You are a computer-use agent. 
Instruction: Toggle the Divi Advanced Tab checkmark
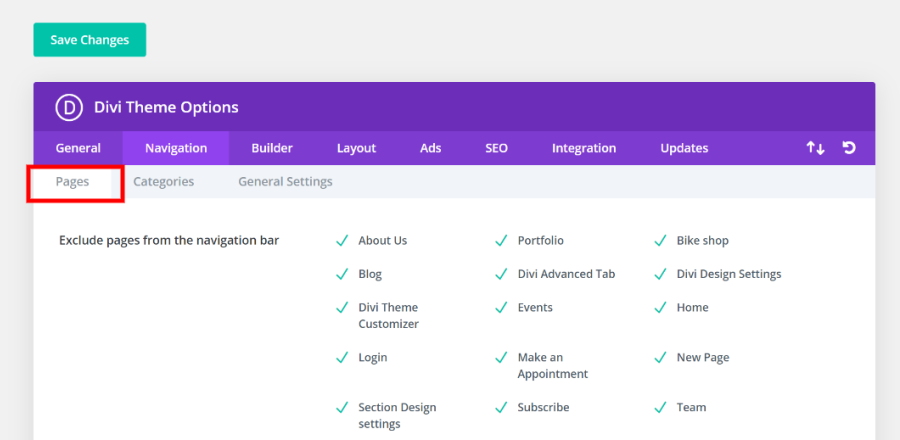point(501,274)
